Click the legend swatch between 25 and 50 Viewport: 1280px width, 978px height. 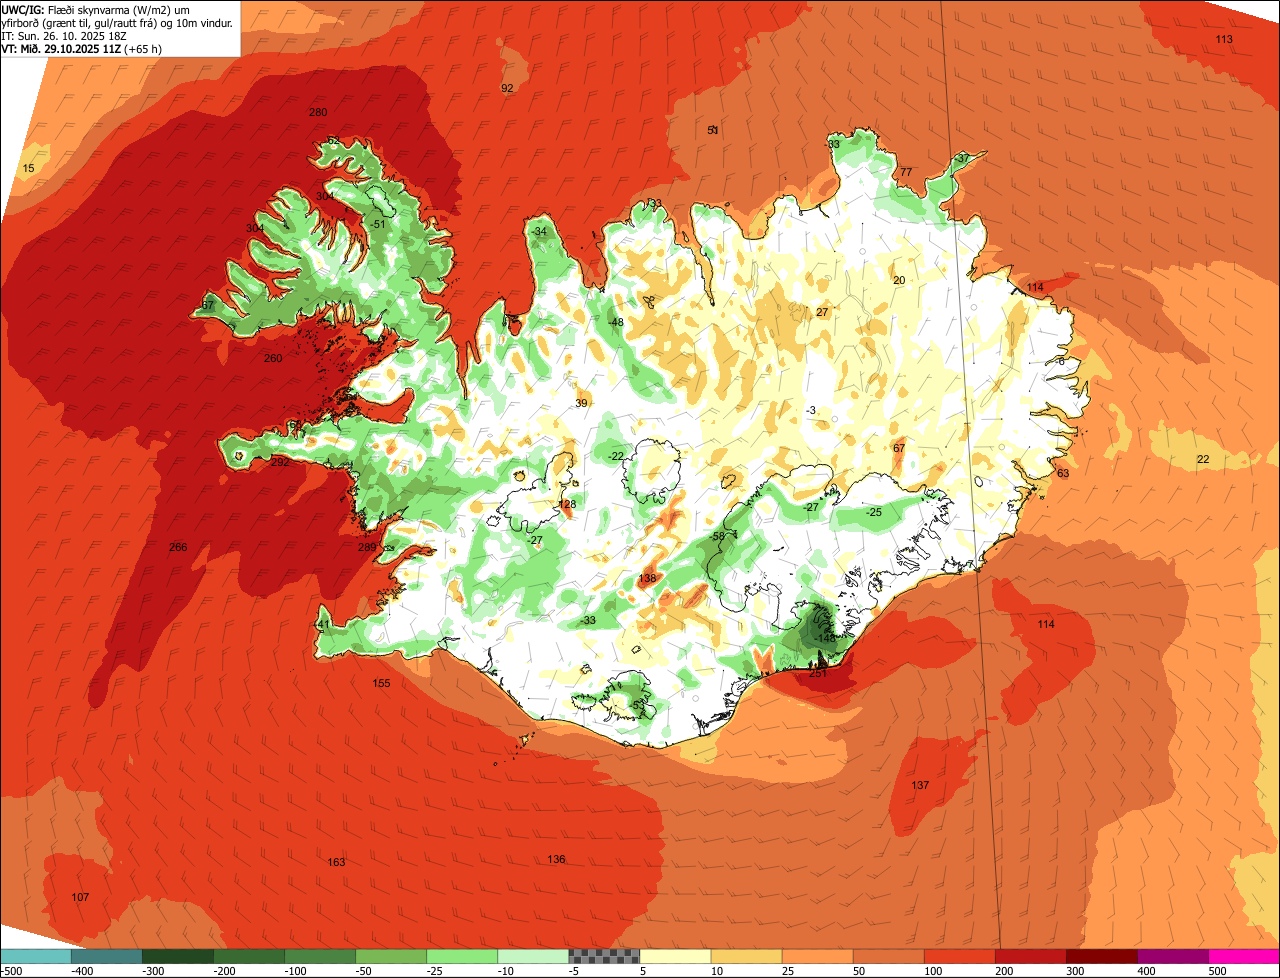click(x=817, y=956)
